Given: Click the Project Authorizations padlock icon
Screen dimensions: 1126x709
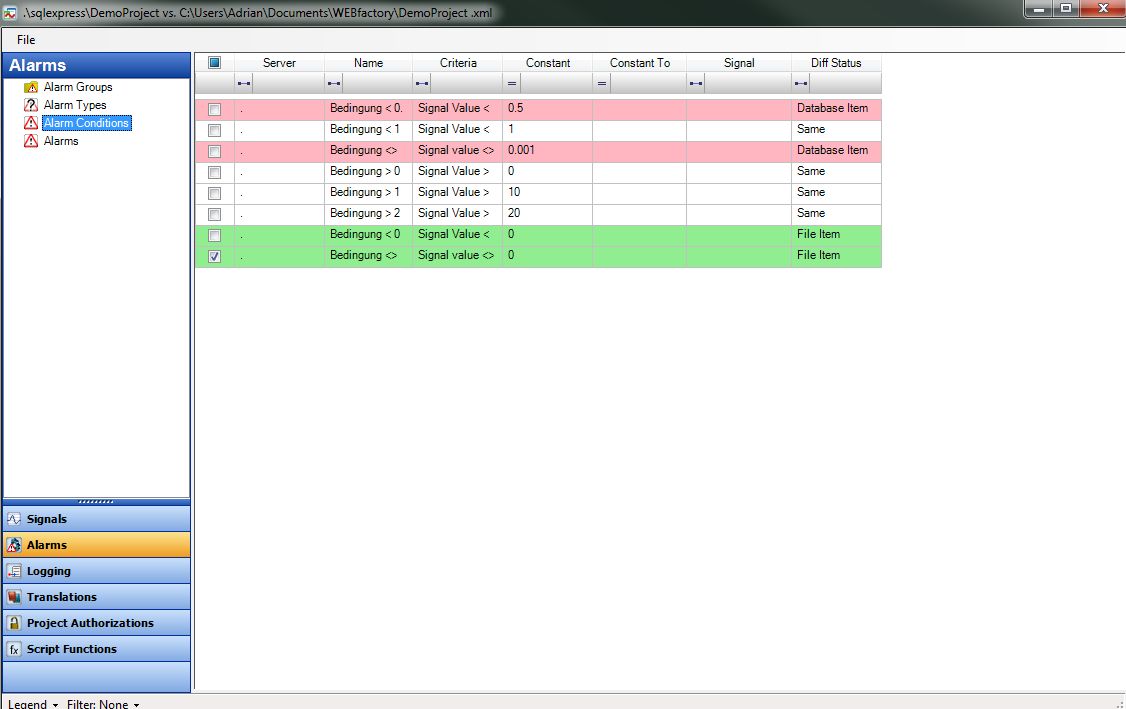Looking at the screenshot, I should click(x=14, y=622).
